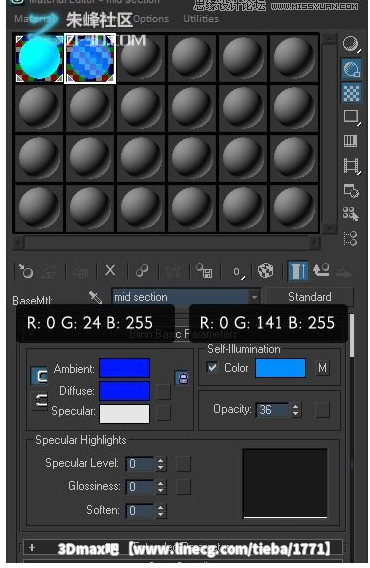
Task: Click the Soften value field
Action: 140,510
